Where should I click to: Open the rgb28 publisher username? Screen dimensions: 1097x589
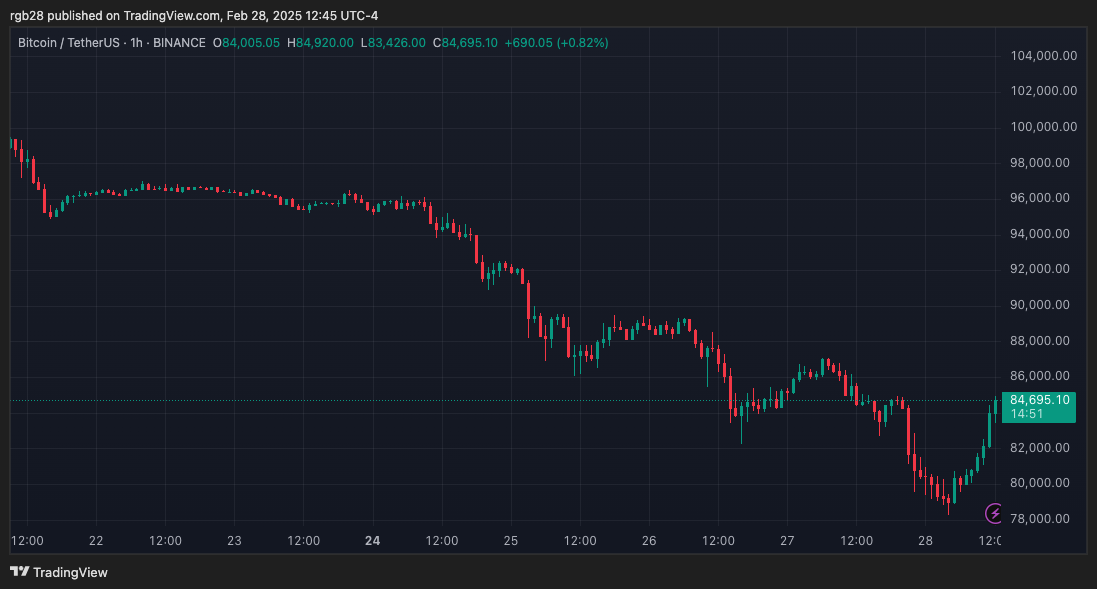click(29, 16)
